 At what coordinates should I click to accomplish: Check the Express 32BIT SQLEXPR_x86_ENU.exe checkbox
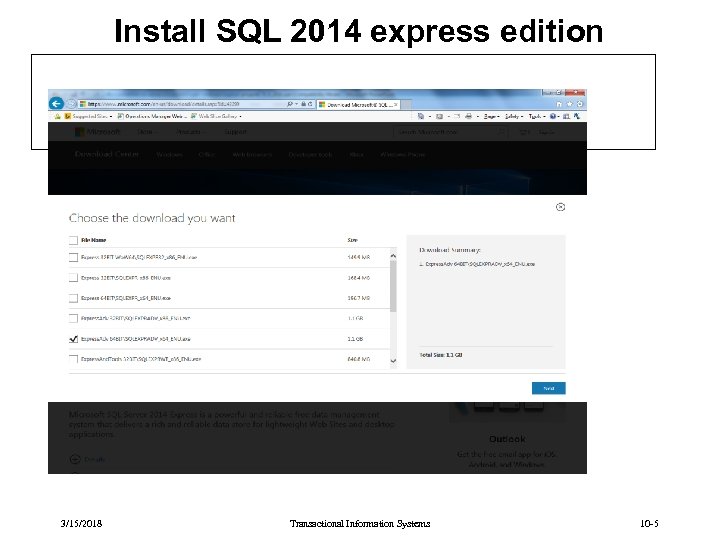point(73,278)
